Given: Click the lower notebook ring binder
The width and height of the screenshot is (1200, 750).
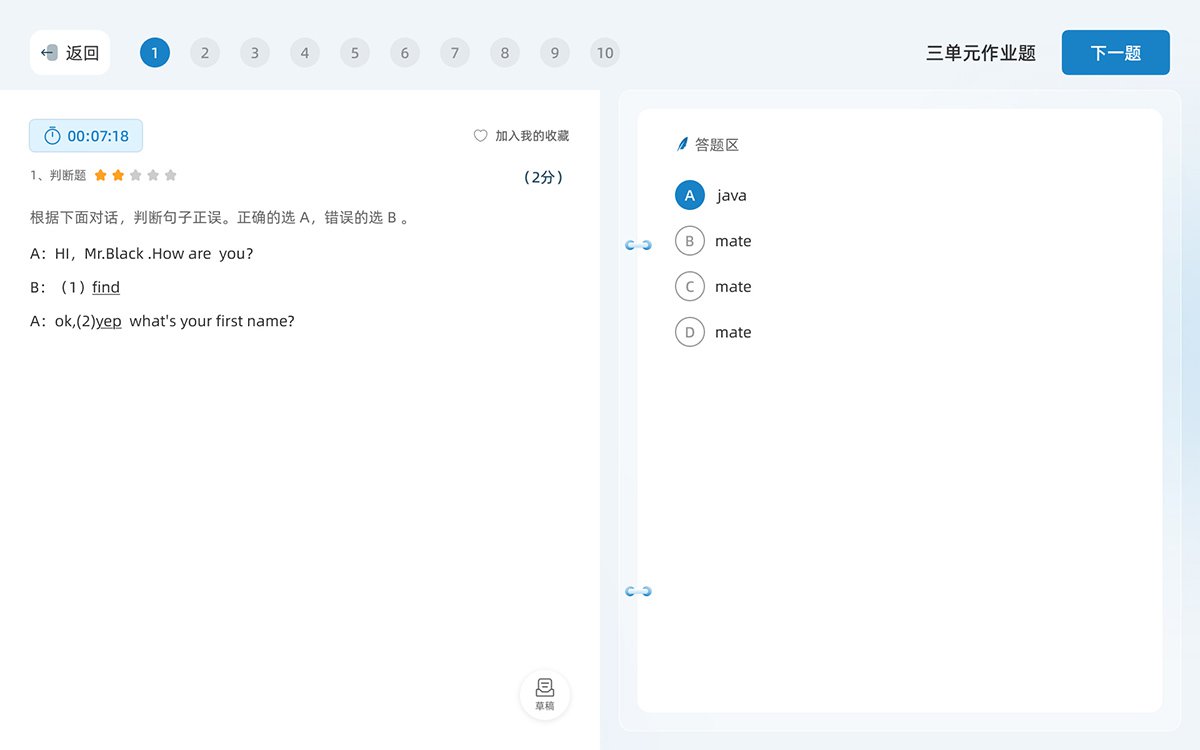Looking at the screenshot, I should pyautogui.click(x=638, y=591).
